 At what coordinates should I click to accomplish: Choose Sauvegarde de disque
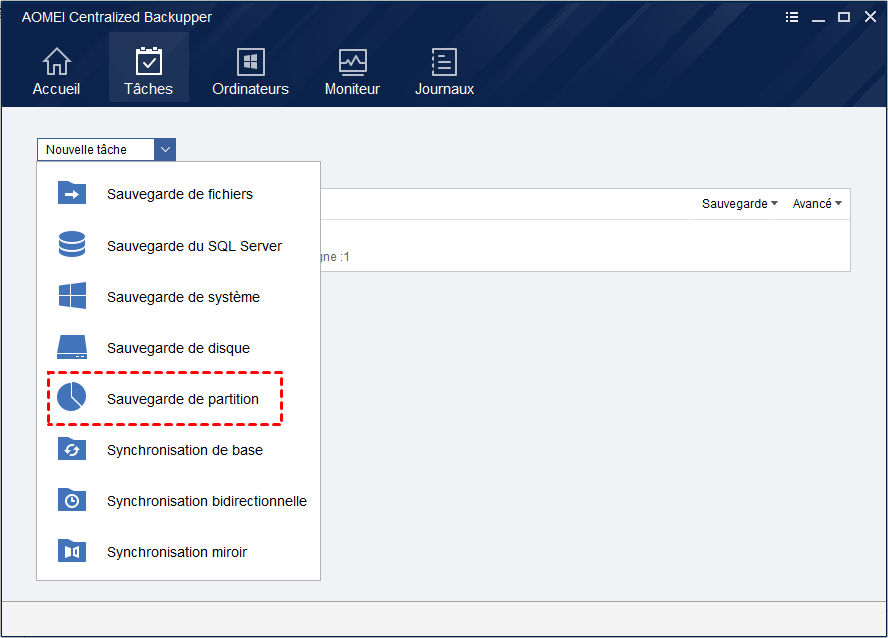(178, 348)
